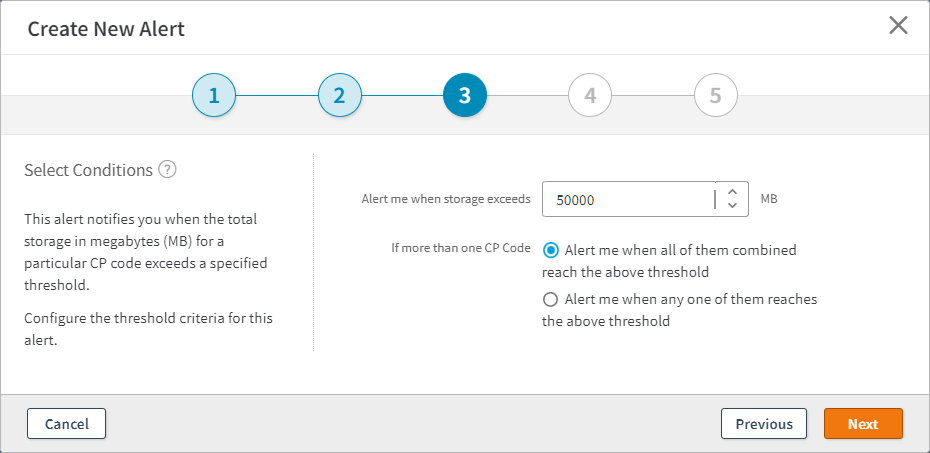930x453 pixels.
Task: Choose 'any one of them reaches' radio
Action: tap(551, 299)
